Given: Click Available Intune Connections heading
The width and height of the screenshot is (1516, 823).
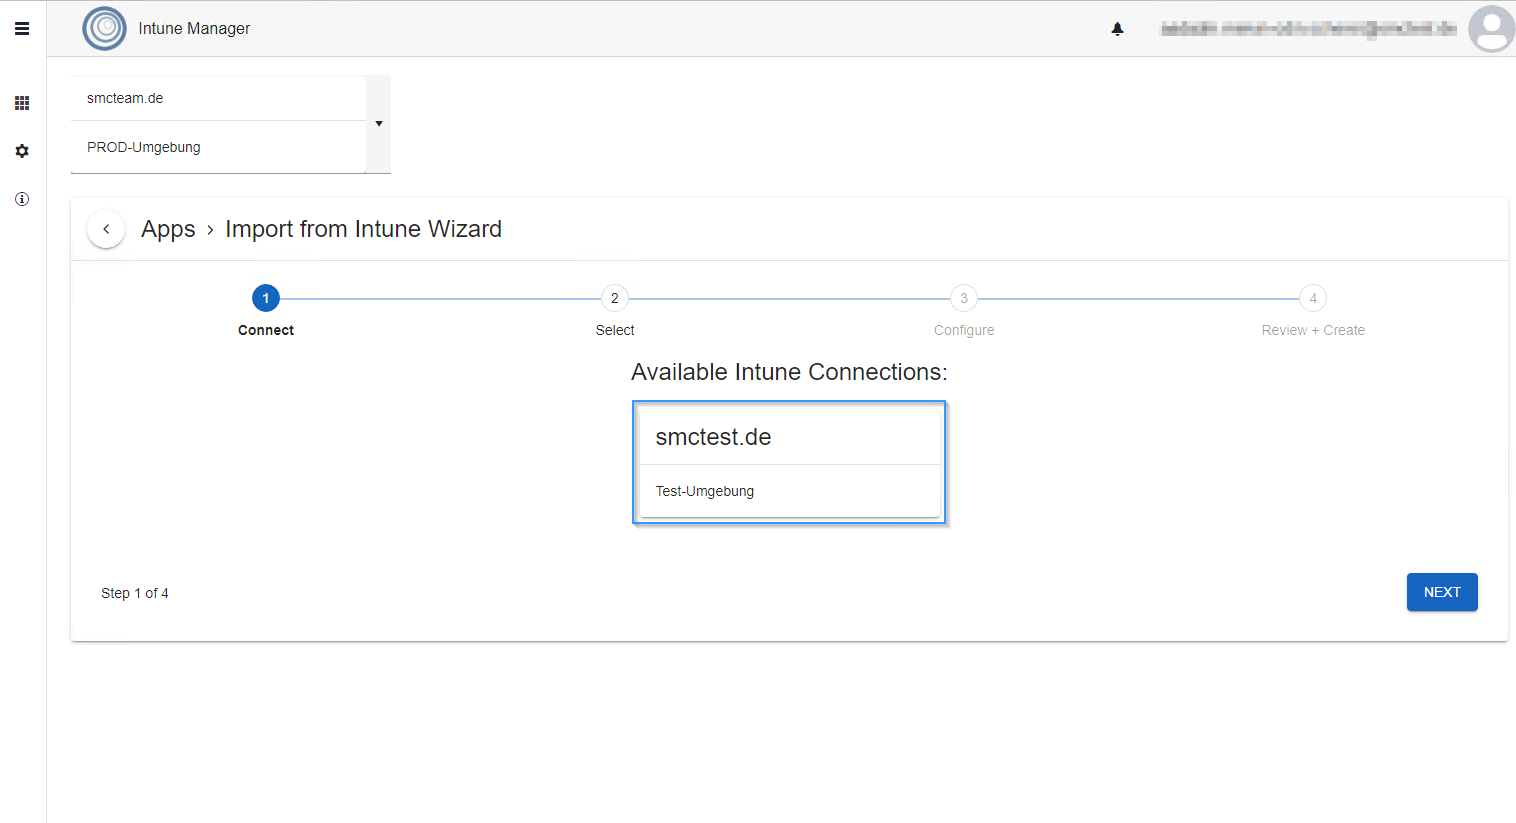Looking at the screenshot, I should point(789,372).
